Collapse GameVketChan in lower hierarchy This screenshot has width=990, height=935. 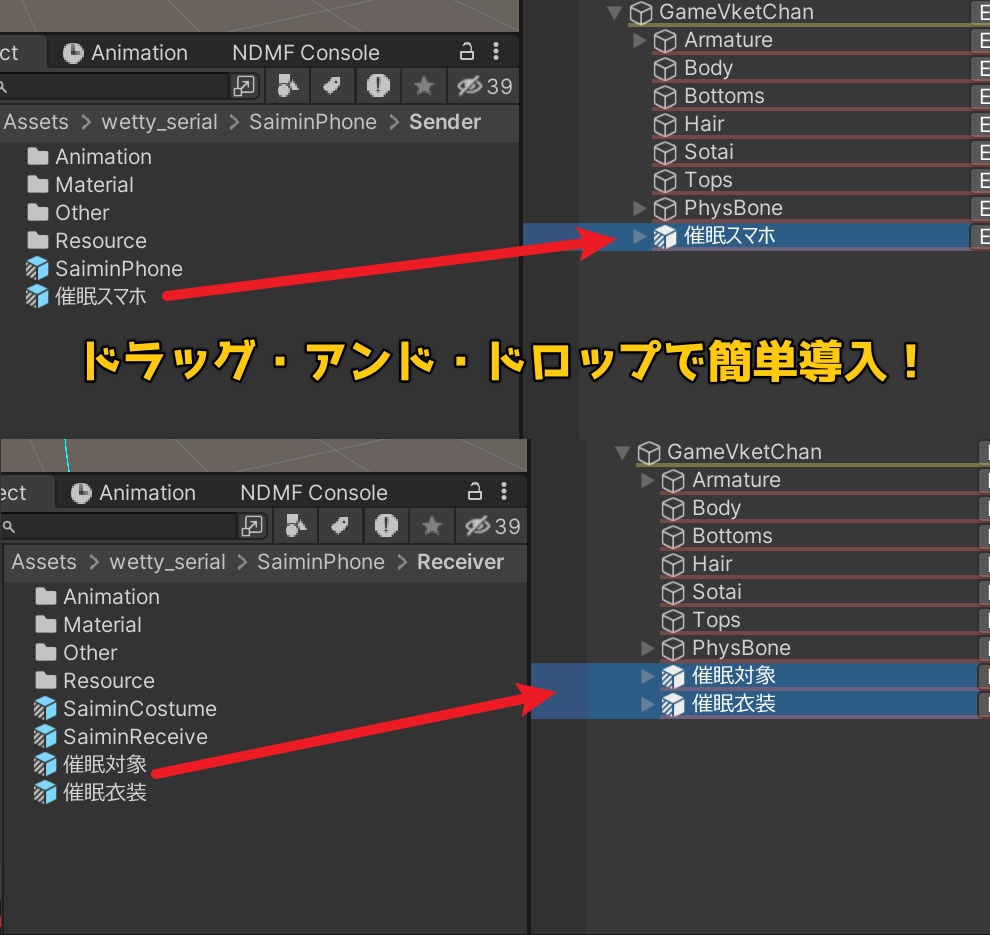click(623, 452)
